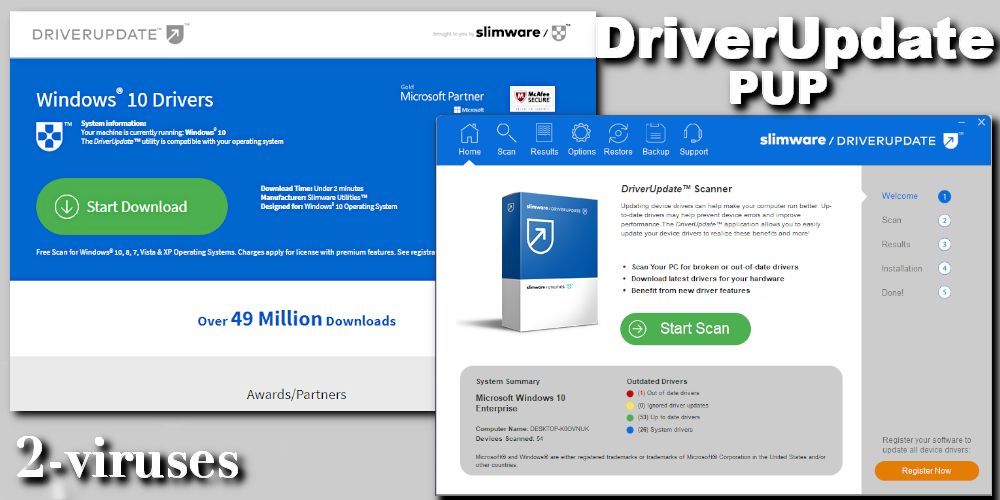
Task: Click the McAfee Secure badge
Action: point(532,99)
